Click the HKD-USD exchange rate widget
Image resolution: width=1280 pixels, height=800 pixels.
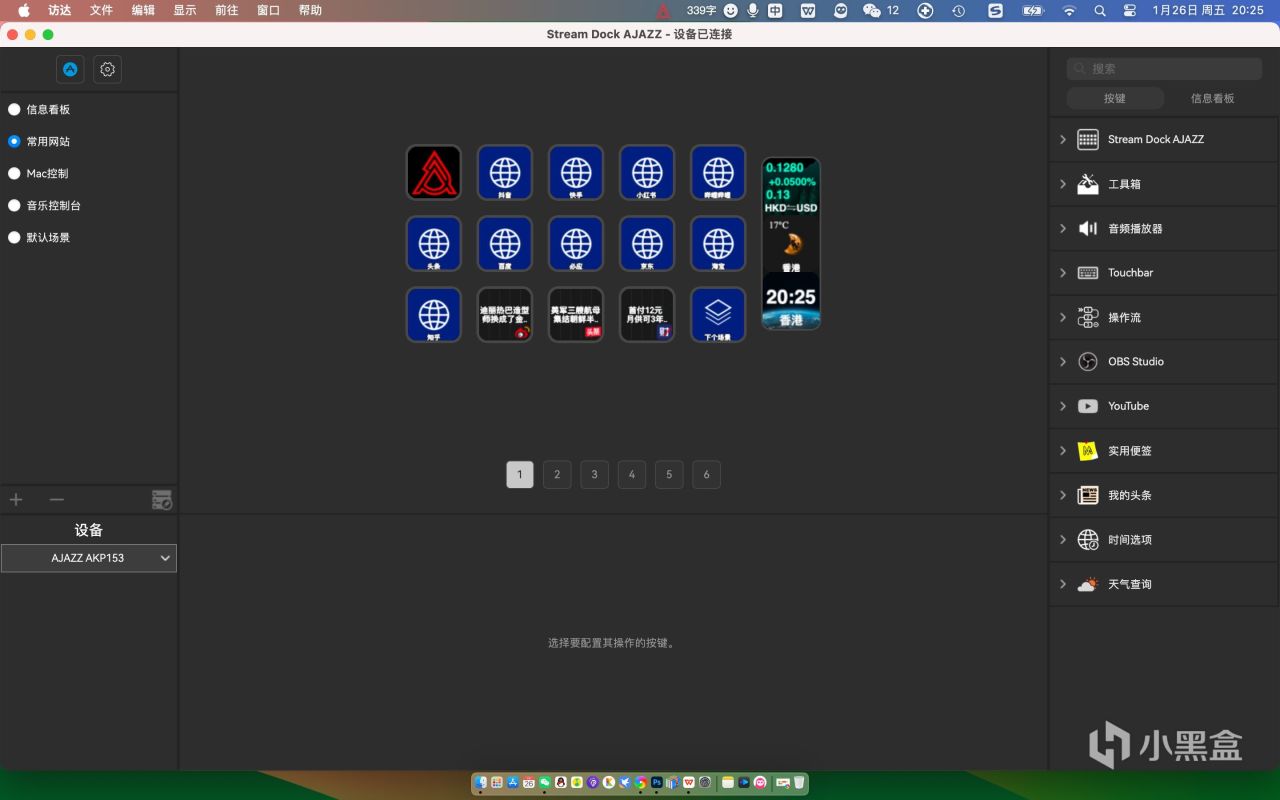791,187
